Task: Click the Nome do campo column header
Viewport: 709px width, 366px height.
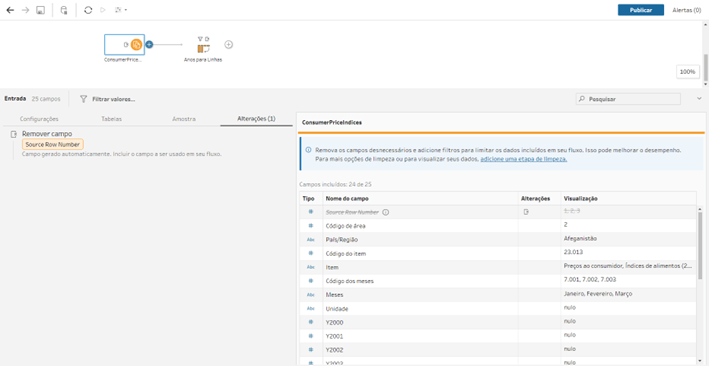Action: pos(347,198)
